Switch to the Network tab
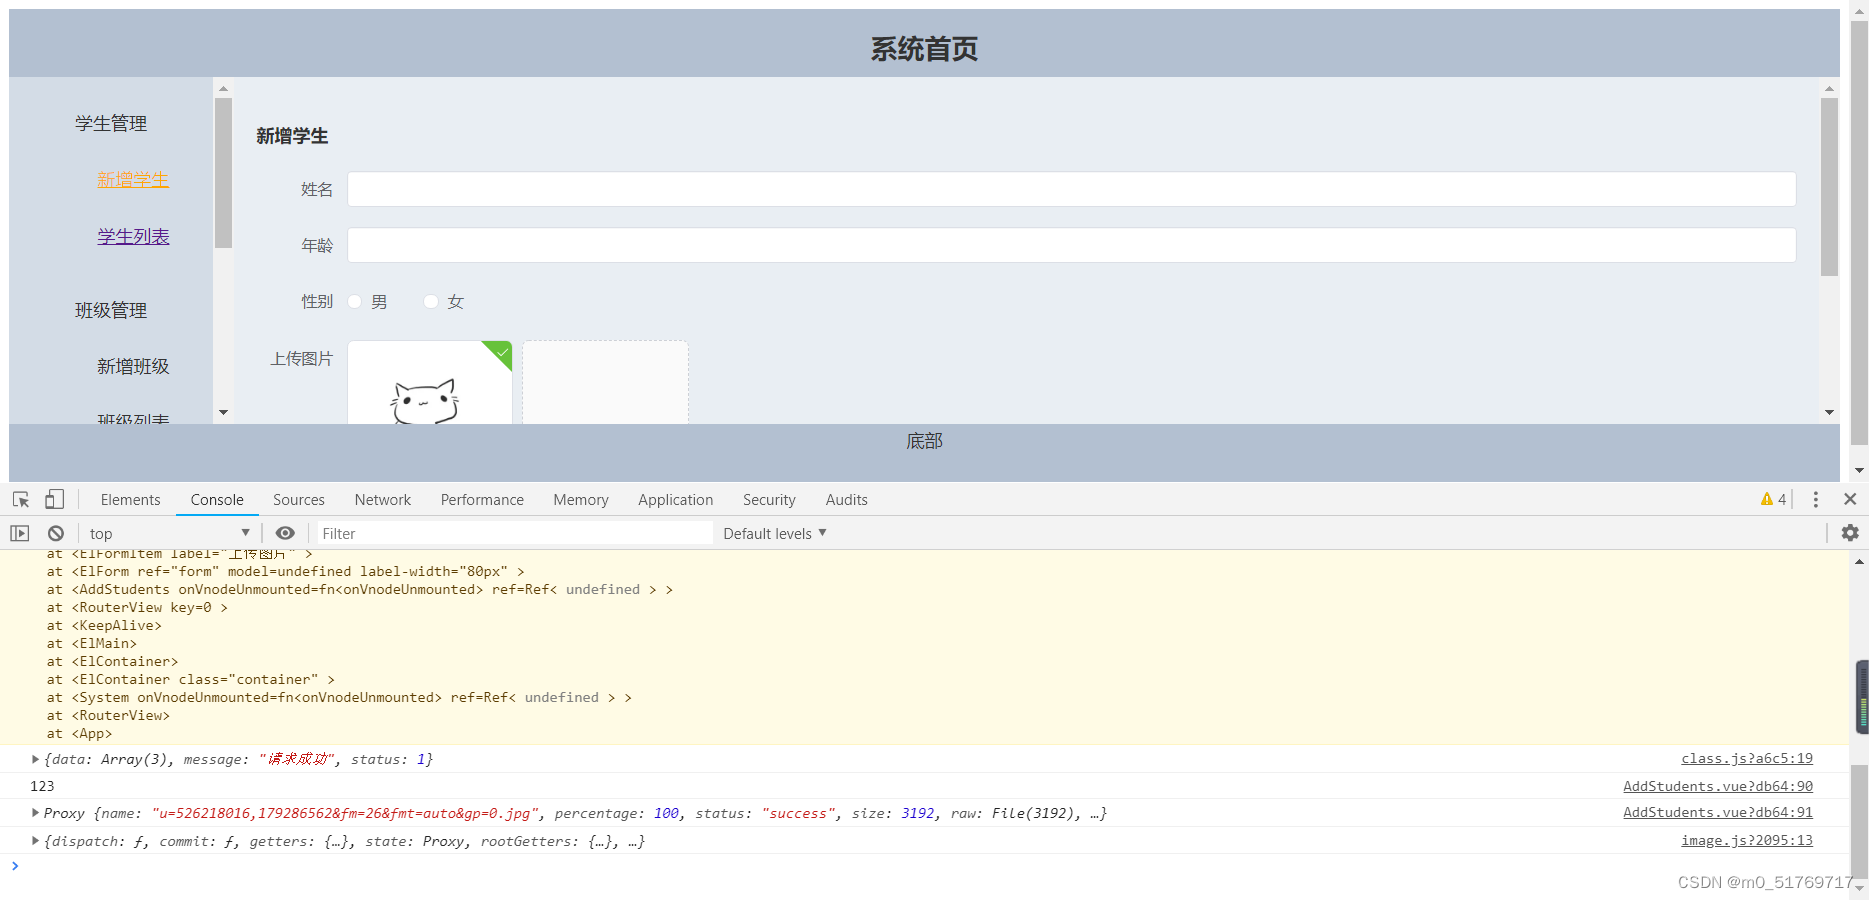This screenshot has height=900, width=1869. 383,499
